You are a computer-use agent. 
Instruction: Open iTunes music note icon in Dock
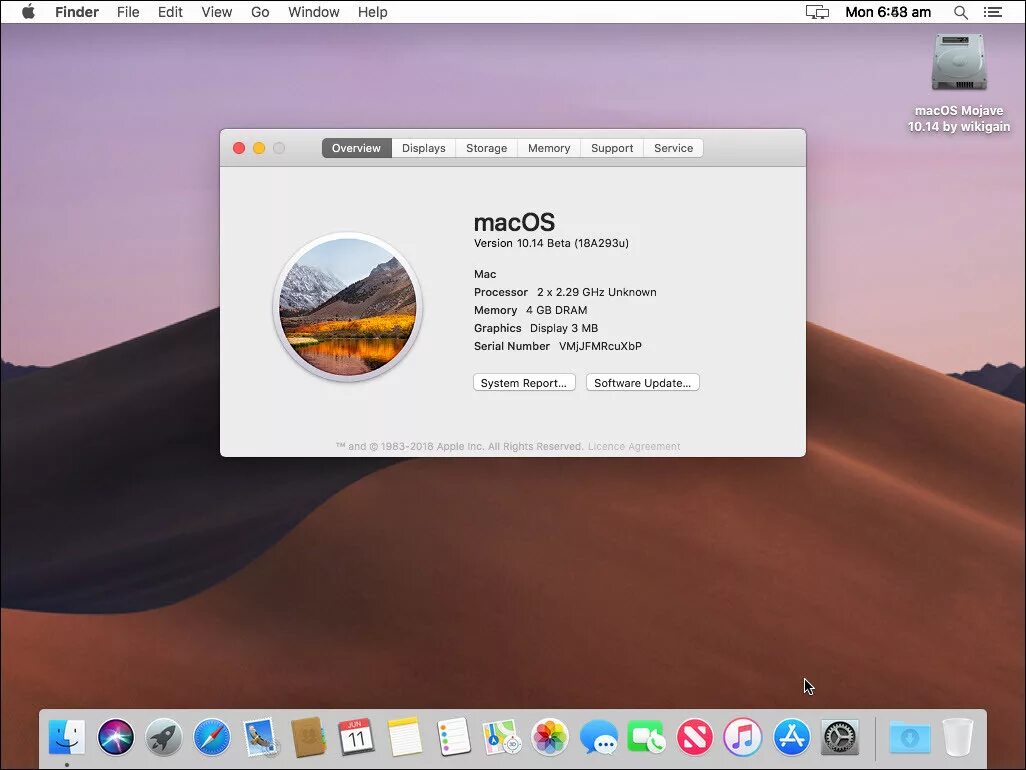click(743, 737)
